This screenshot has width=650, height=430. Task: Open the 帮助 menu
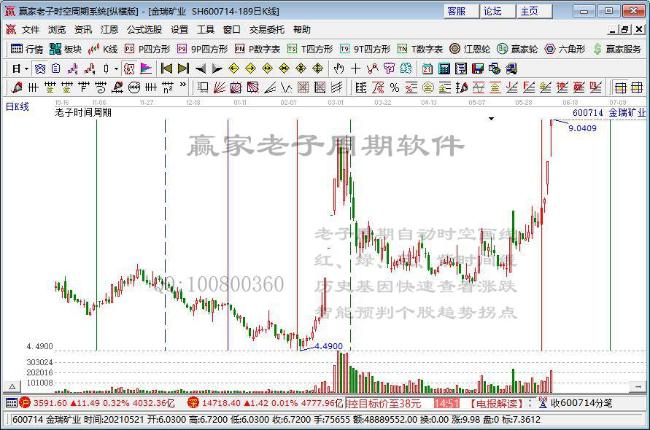click(302, 29)
